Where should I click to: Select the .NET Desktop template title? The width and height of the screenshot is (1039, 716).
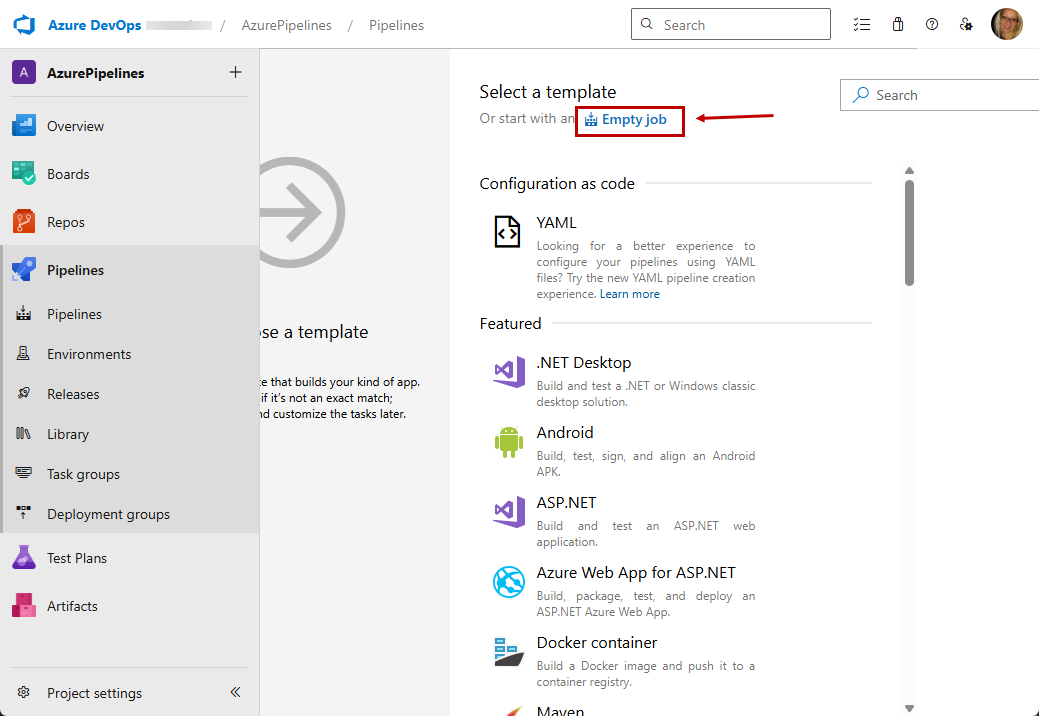(584, 363)
